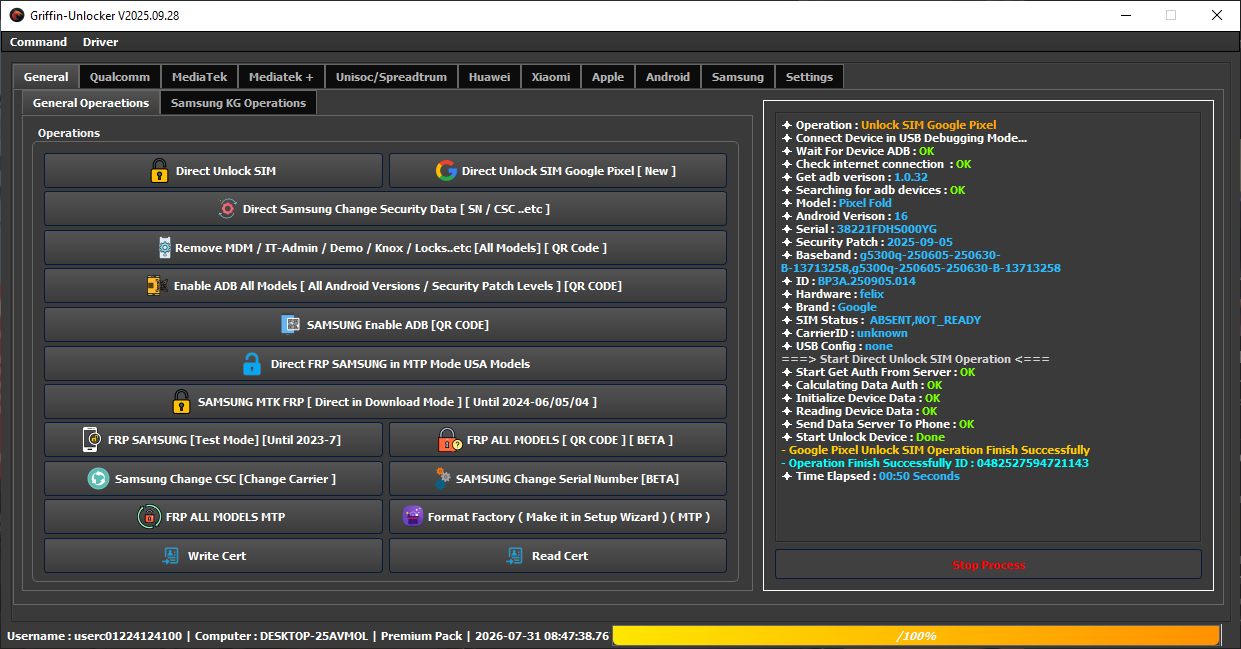Click the Baseband g5300q log line
Screen dimensions: 1241x649
(x=921, y=262)
